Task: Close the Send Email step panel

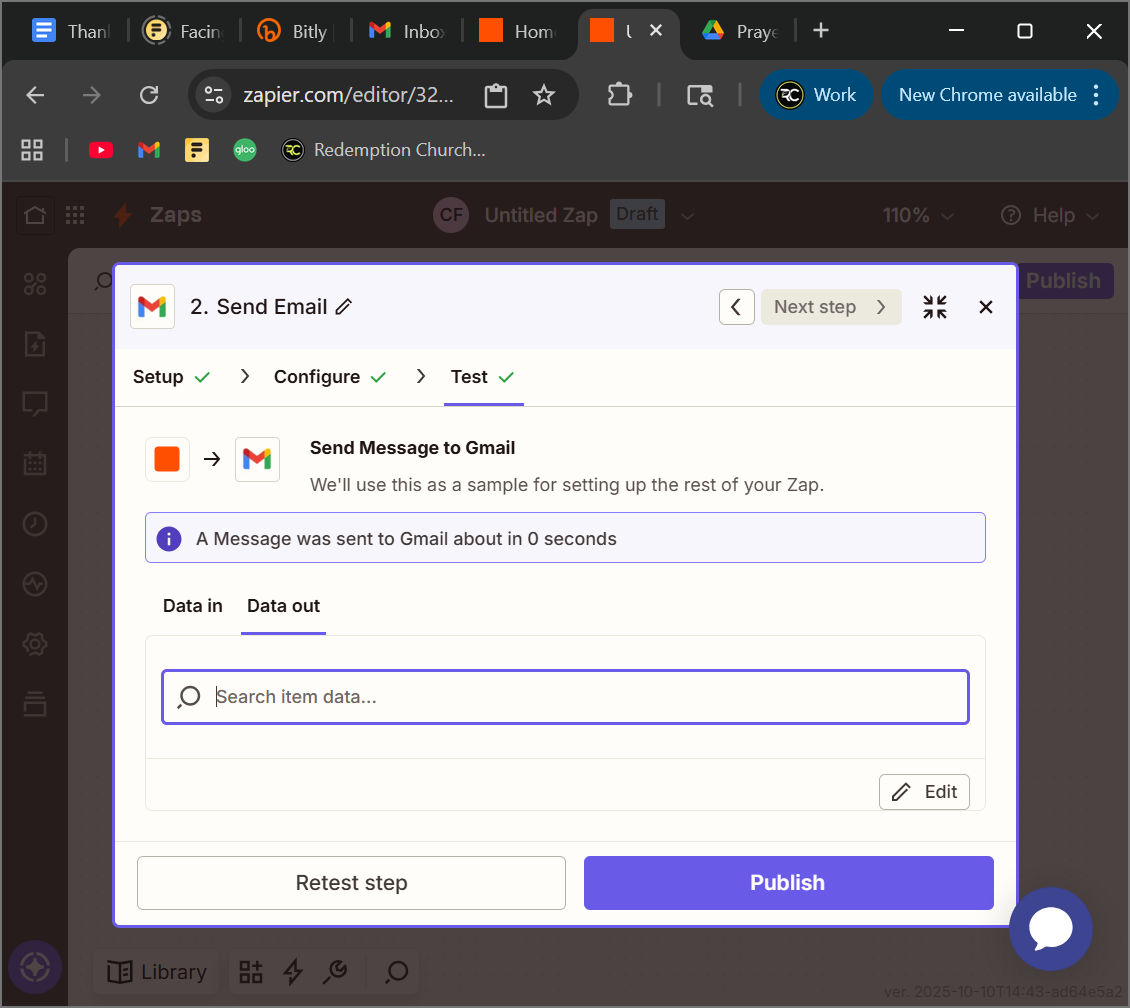Action: [986, 307]
